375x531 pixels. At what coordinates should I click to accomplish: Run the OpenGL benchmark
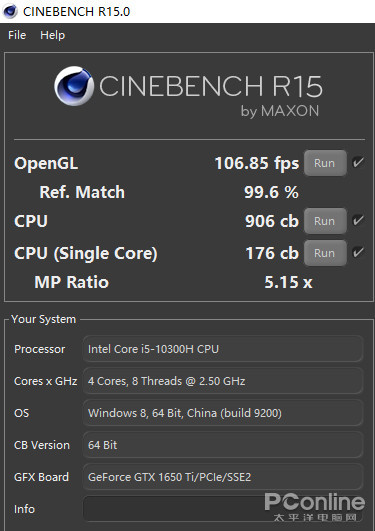pos(325,163)
